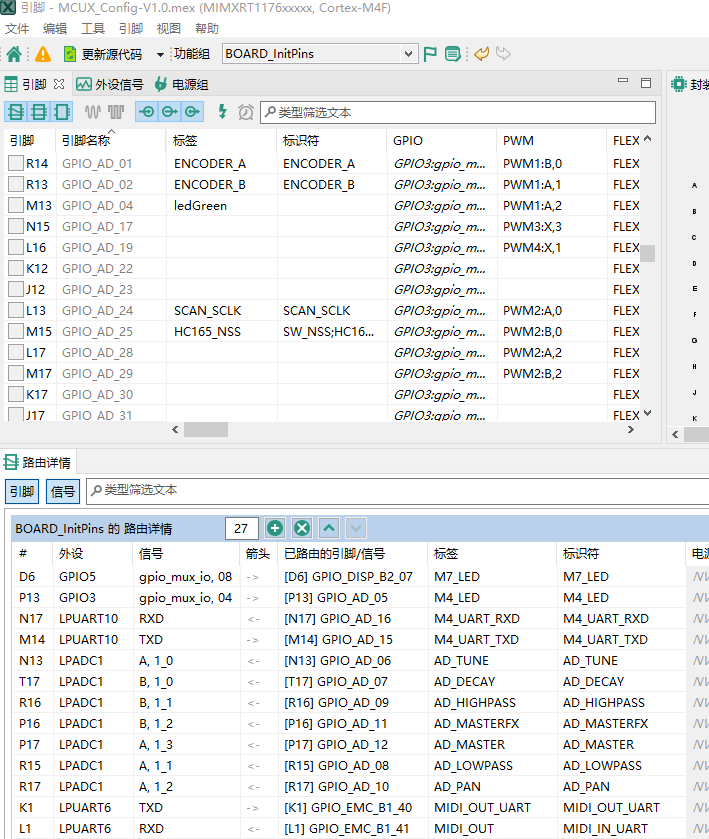The width and height of the screenshot is (709, 839).
Task: Open the orange warning problems icon
Action: point(43,54)
